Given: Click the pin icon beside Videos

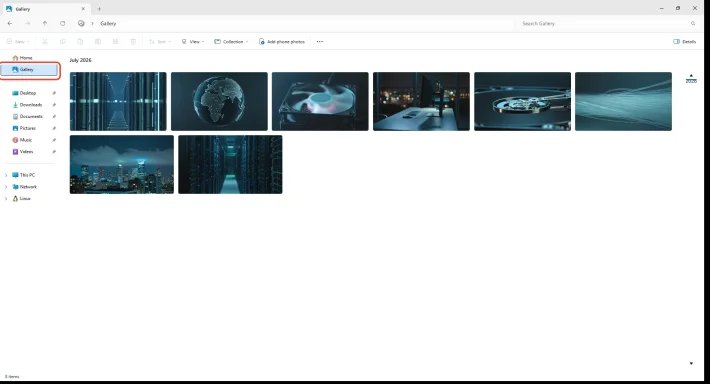Looking at the screenshot, I should pyautogui.click(x=54, y=152).
